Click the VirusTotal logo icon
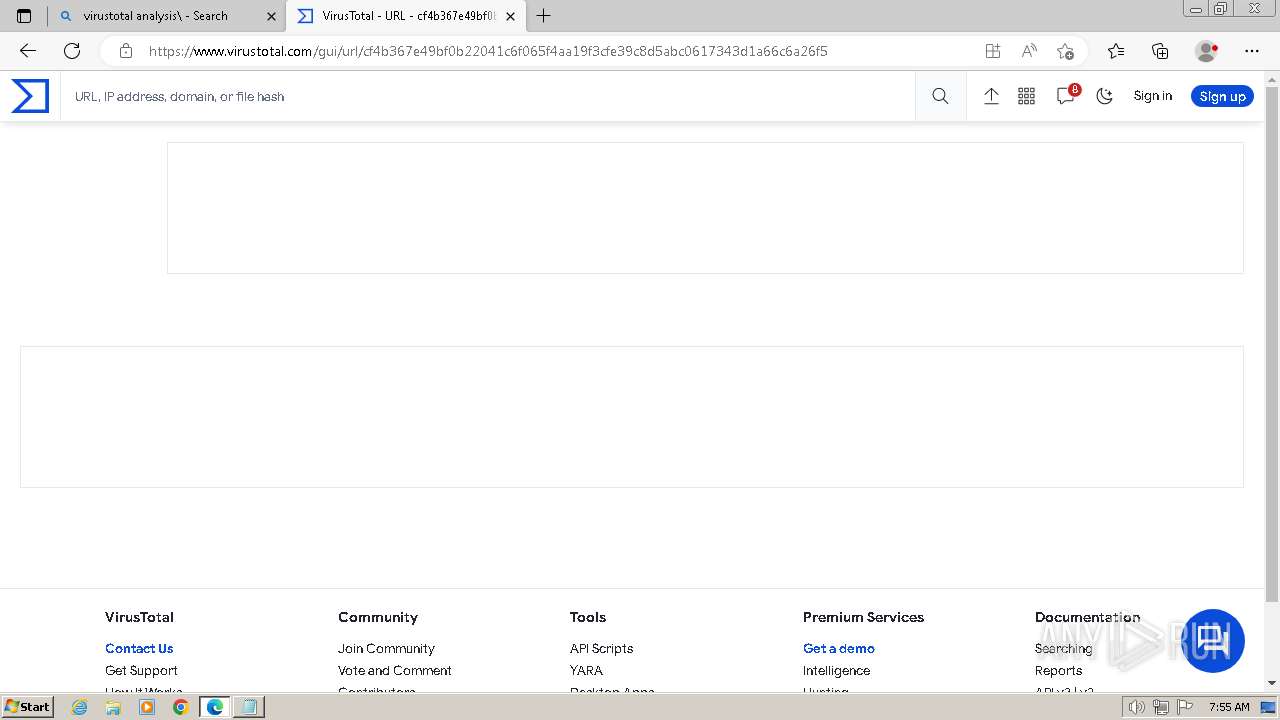 tap(30, 96)
